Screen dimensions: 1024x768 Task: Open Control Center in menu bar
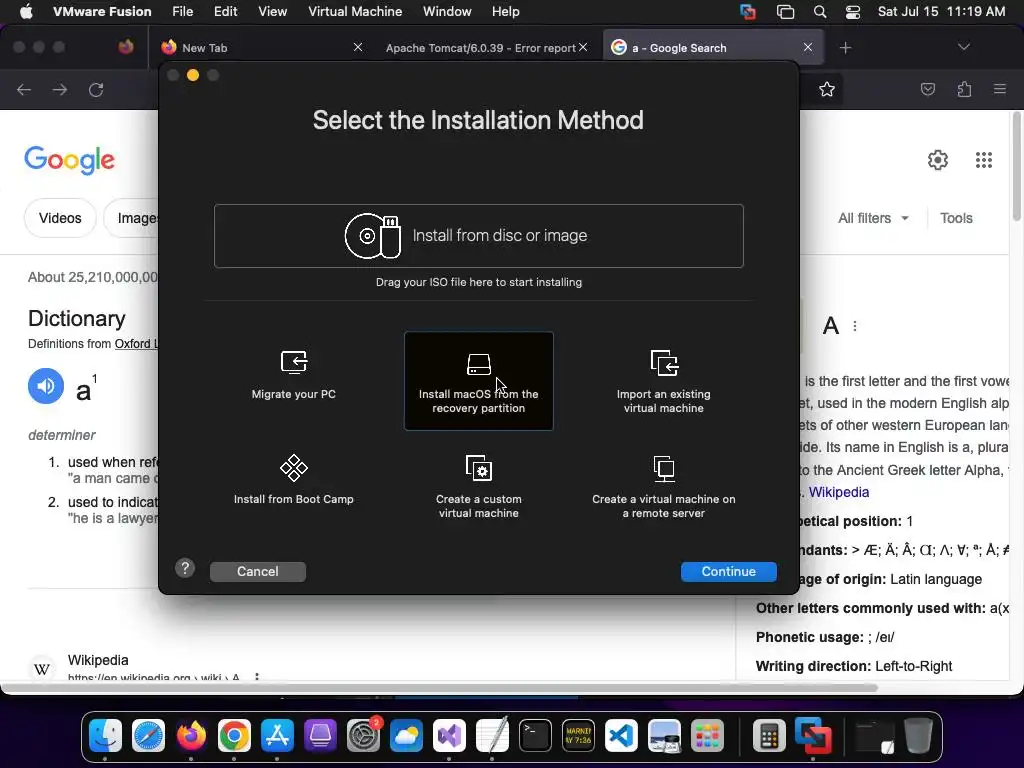(x=852, y=12)
